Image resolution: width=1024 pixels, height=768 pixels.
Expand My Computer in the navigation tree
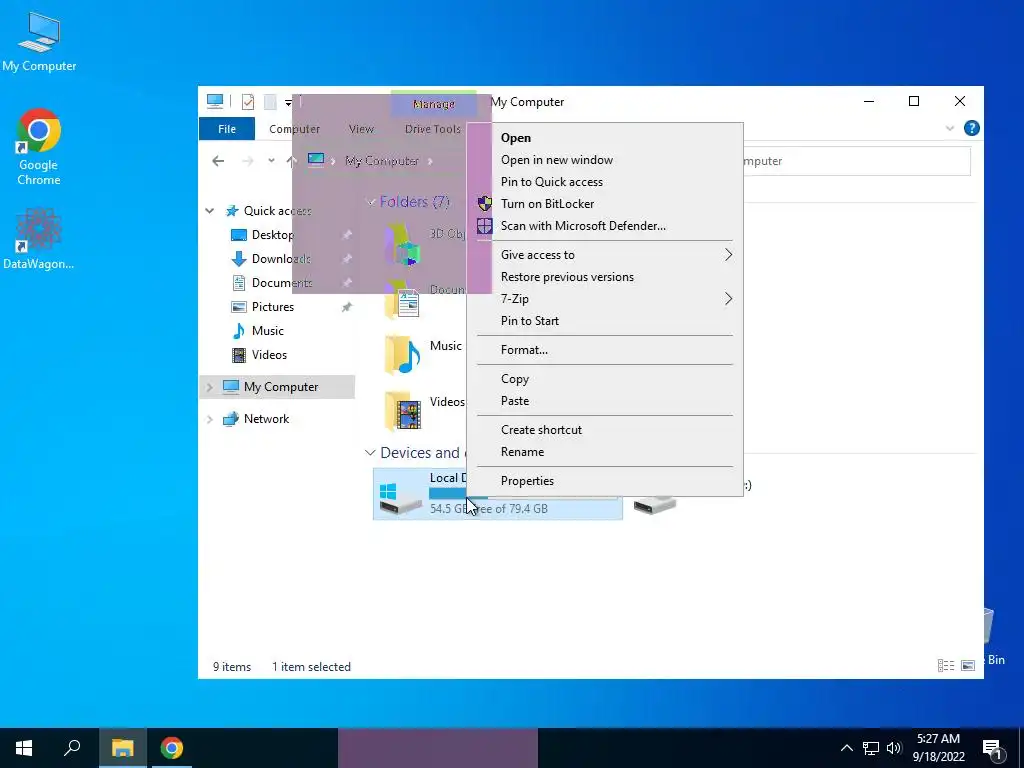click(210, 387)
